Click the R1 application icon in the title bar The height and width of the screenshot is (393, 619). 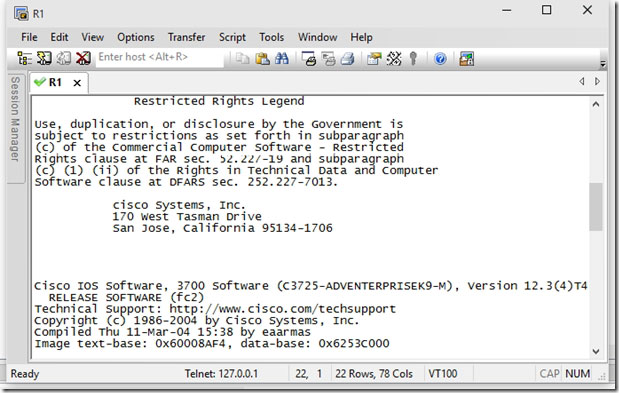click(x=21, y=14)
